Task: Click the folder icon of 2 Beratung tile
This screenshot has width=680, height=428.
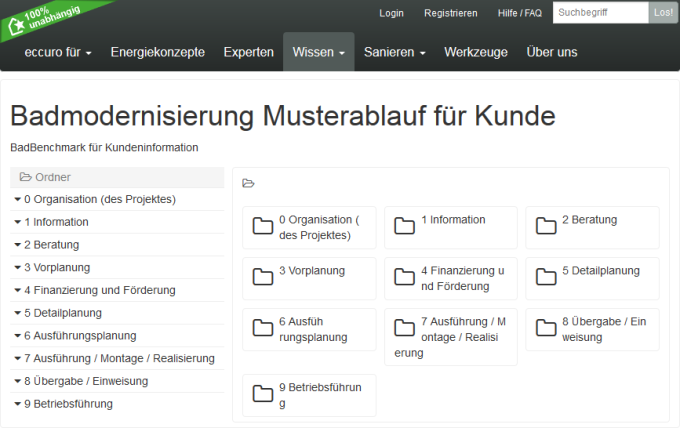Action: 545,226
